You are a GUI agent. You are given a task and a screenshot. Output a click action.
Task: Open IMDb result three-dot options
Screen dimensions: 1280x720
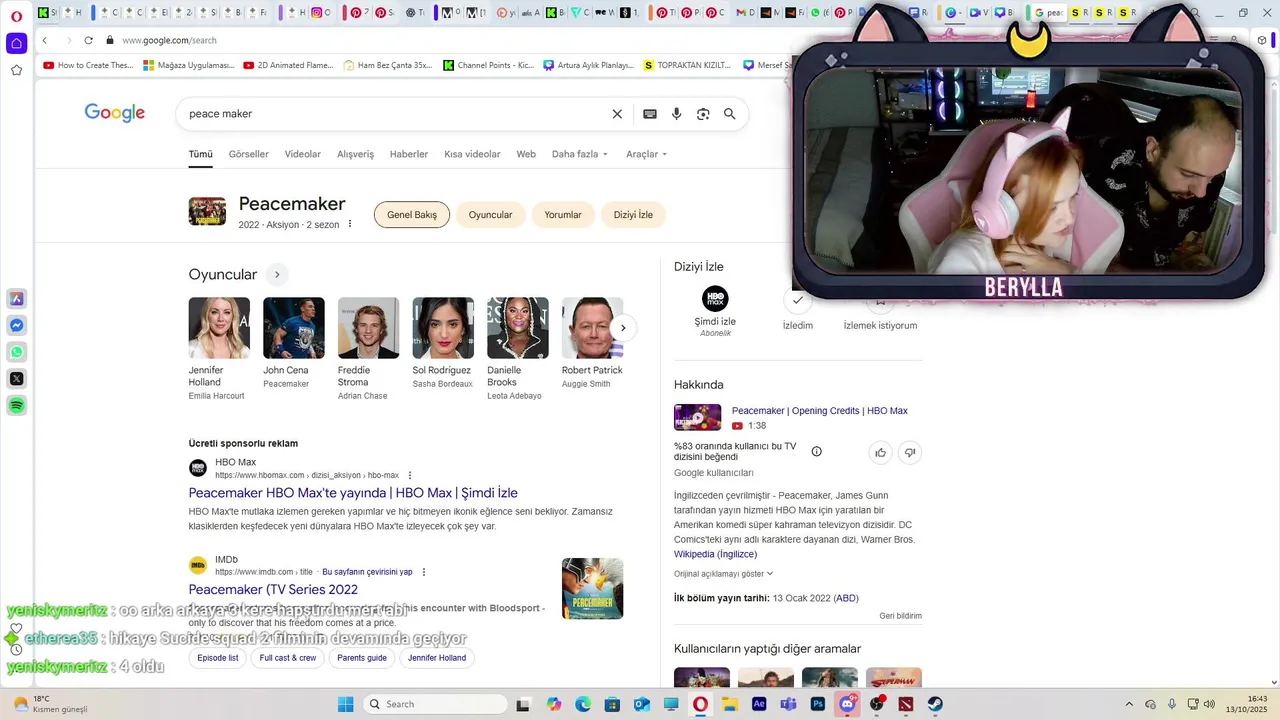coord(424,572)
